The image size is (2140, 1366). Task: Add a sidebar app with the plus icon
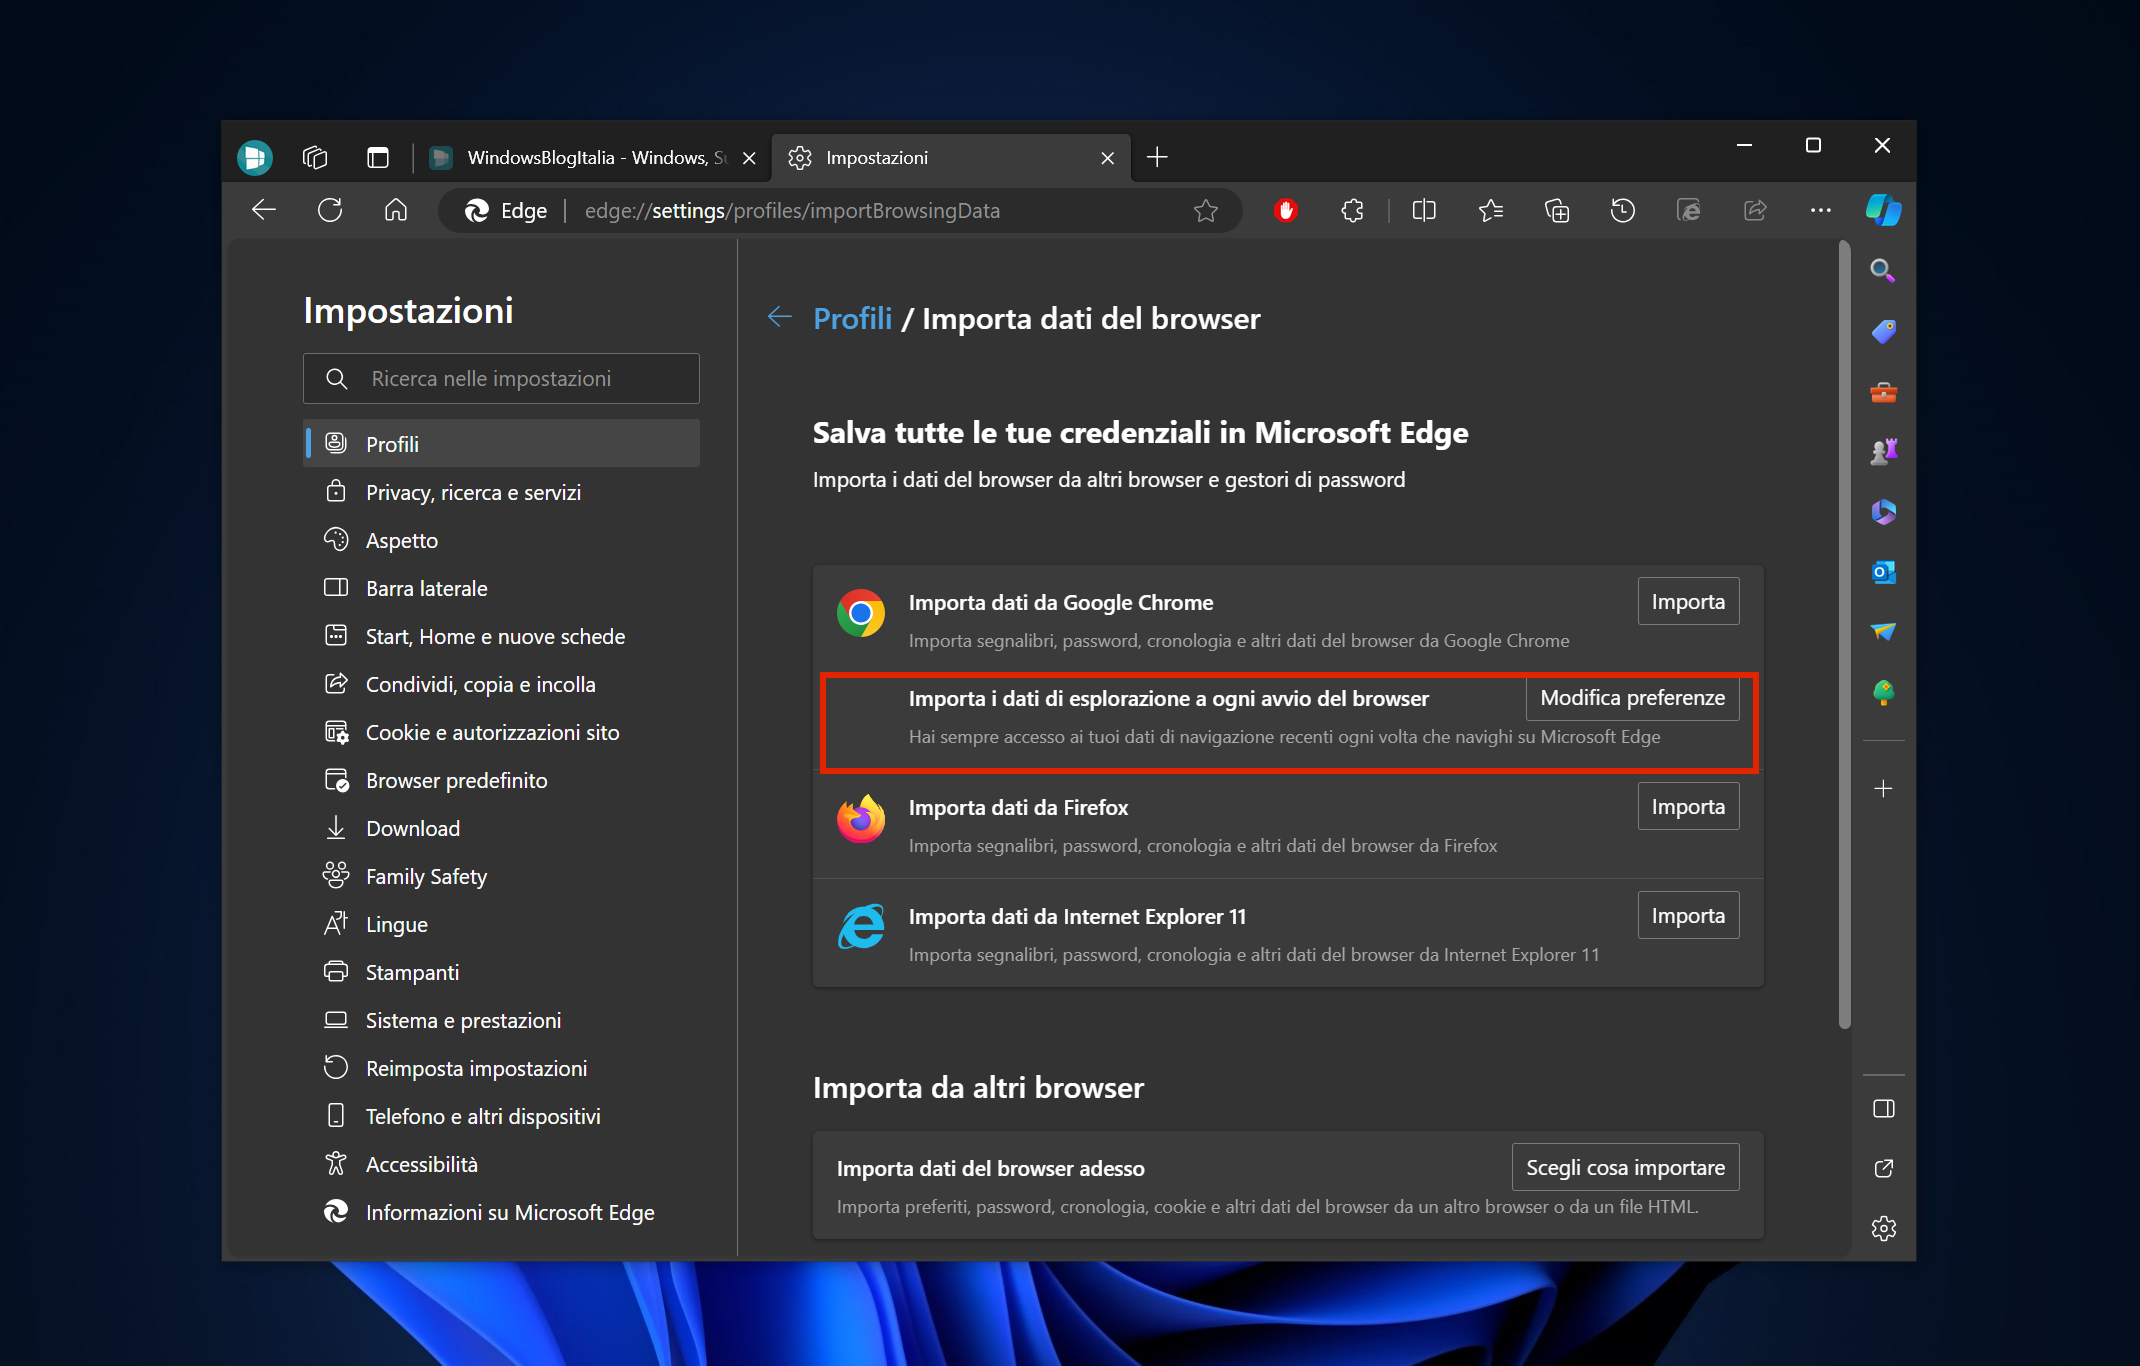[x=1884, y=789]
